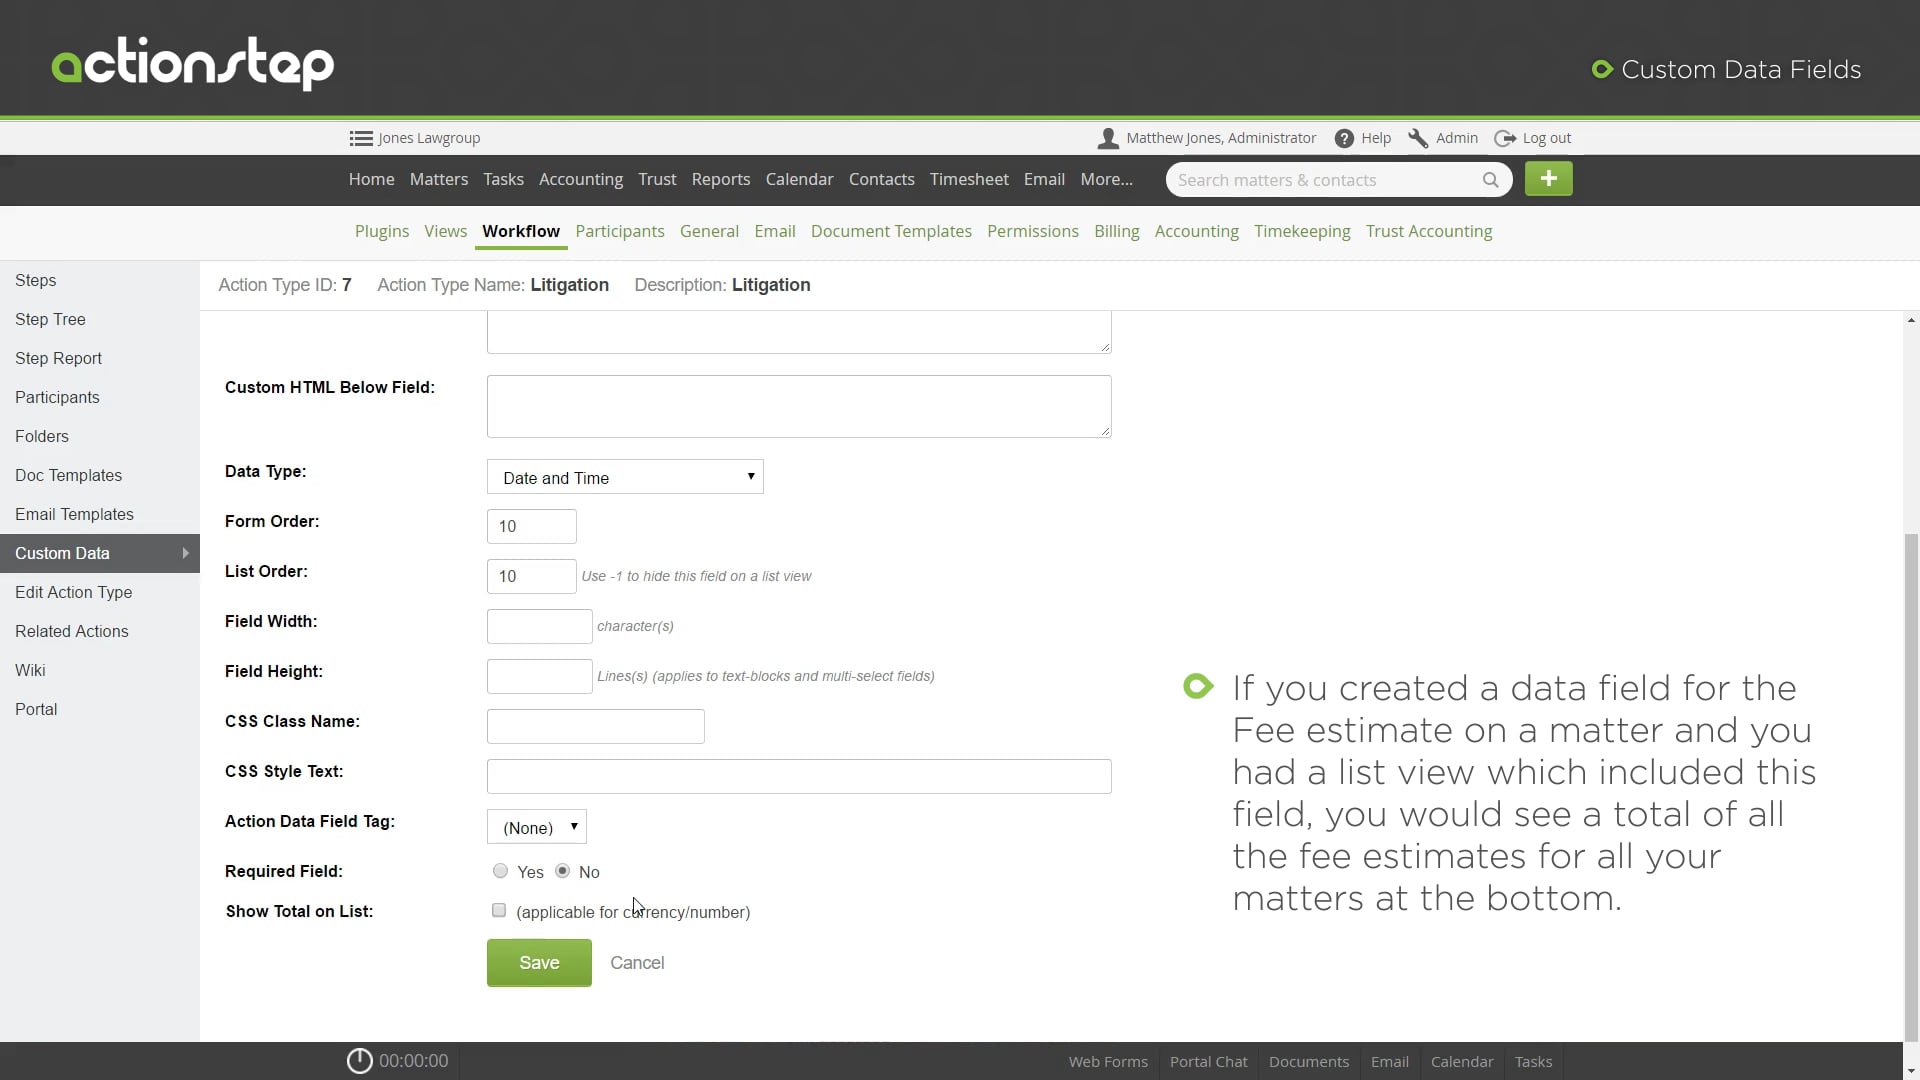Image resolution: width=1920 pixels, height=1080 pixels.
Task: Open Step Report in the sidebar
Action: tap(100, 359)
